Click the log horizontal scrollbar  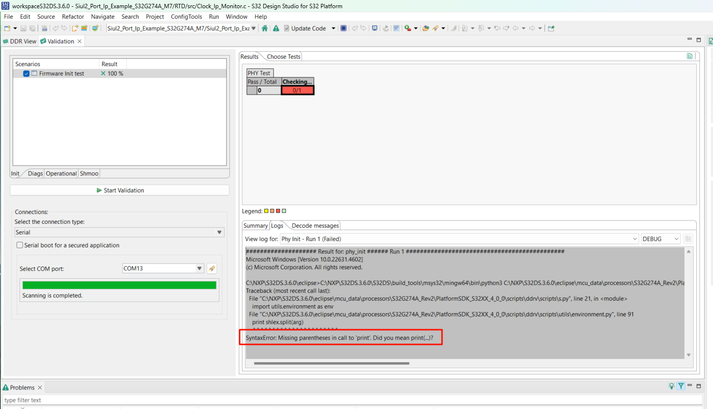(331, 363)
